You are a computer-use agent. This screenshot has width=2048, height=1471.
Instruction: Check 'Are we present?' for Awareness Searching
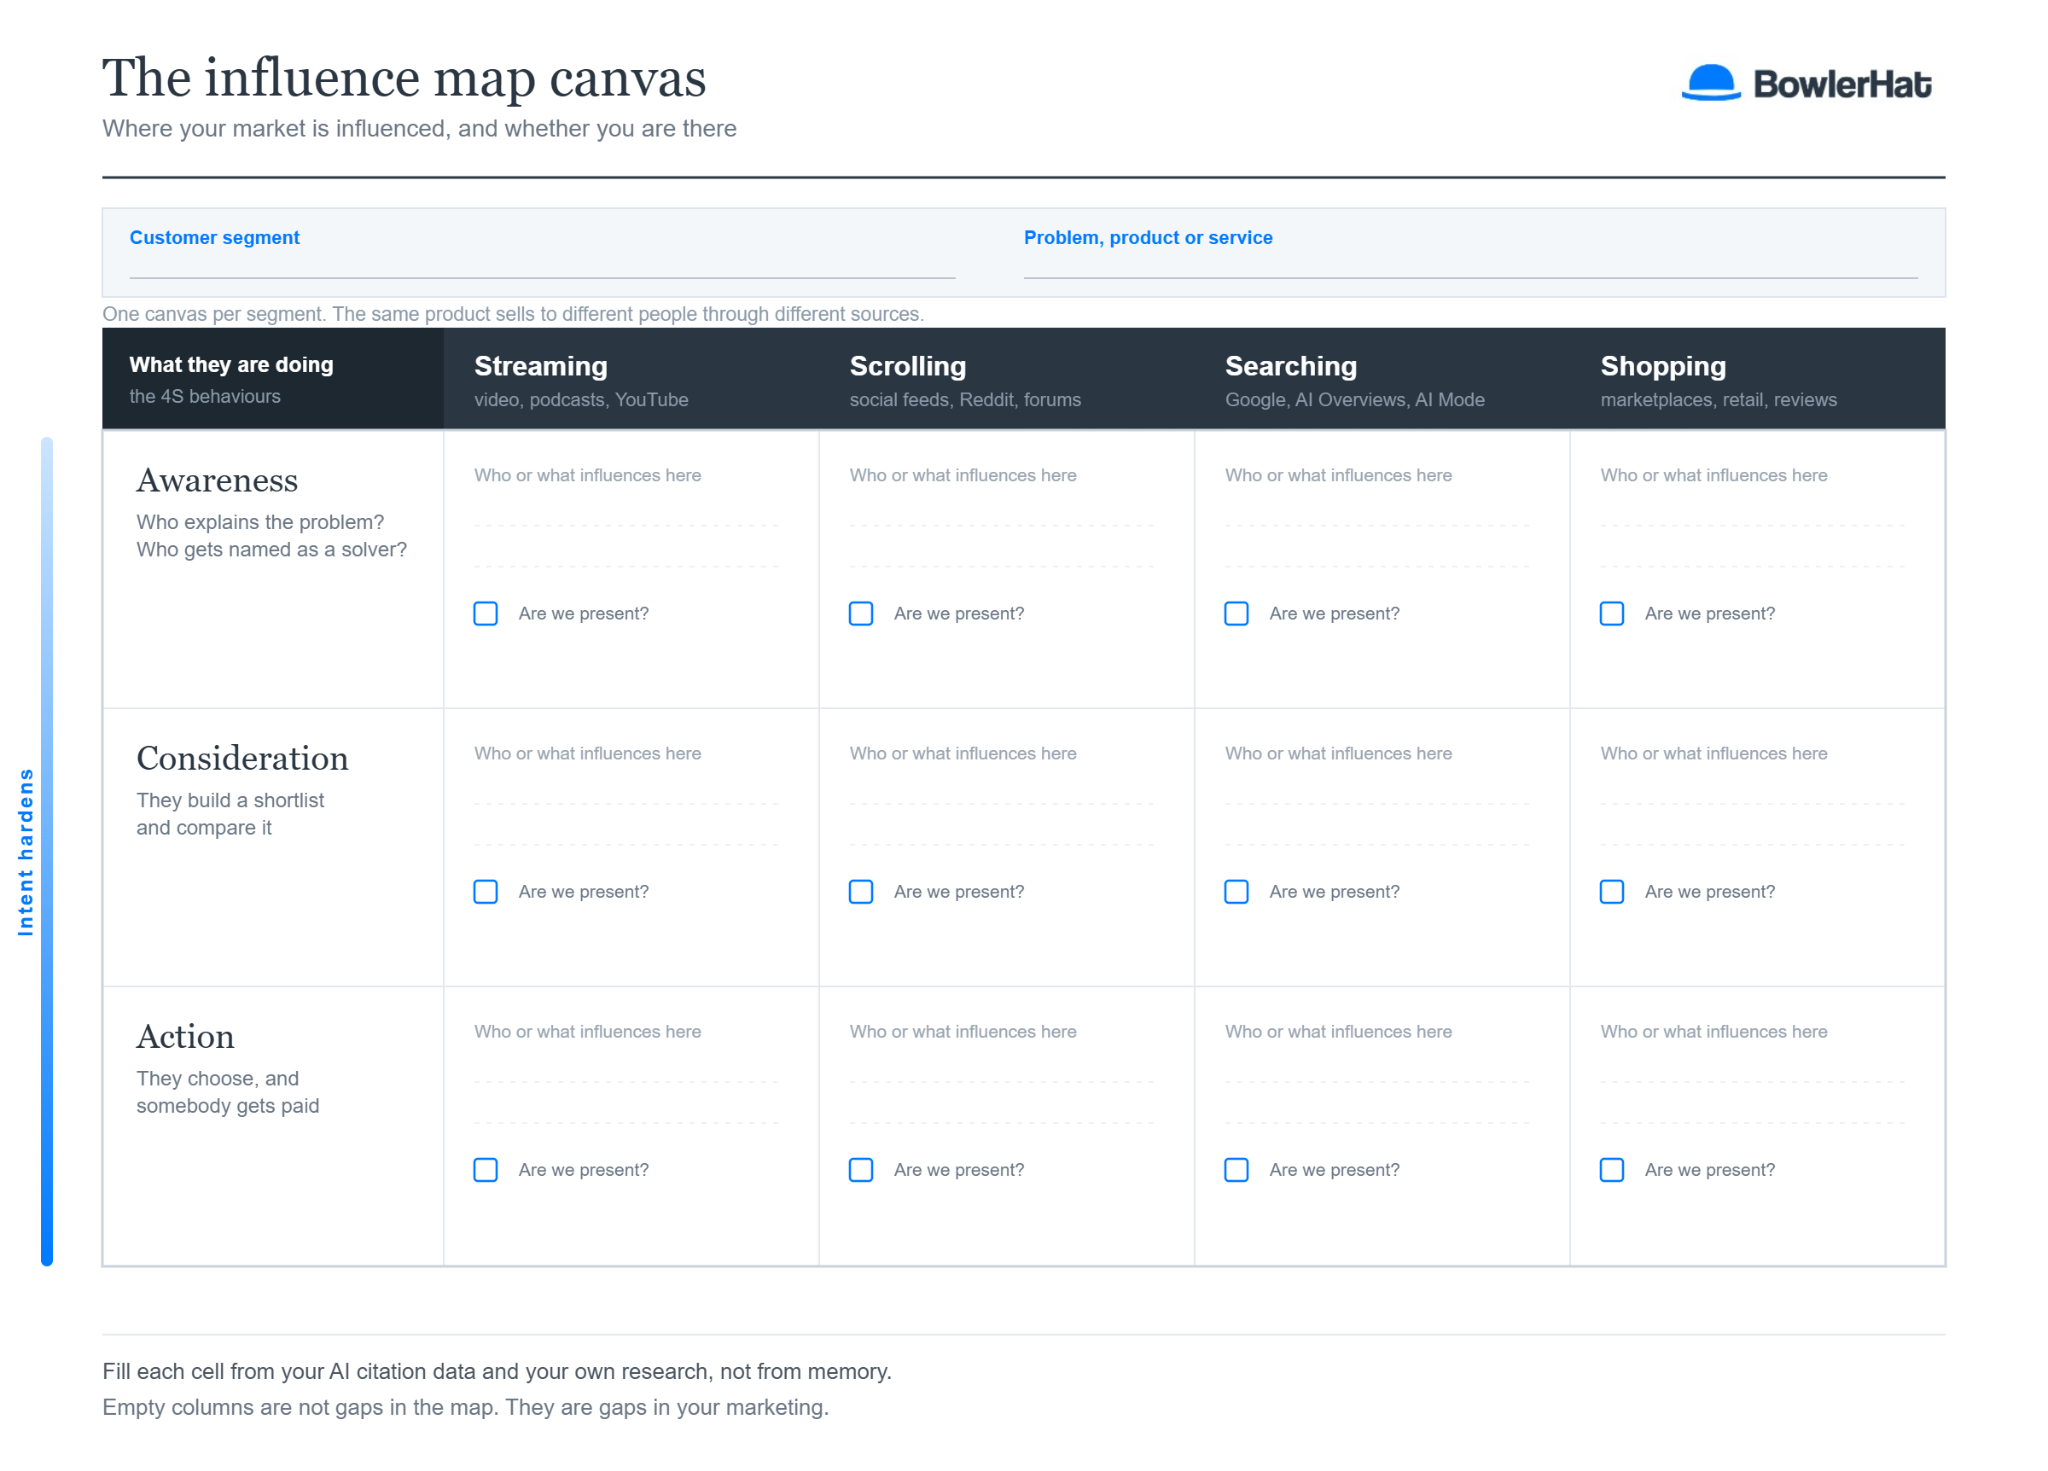1237,613
